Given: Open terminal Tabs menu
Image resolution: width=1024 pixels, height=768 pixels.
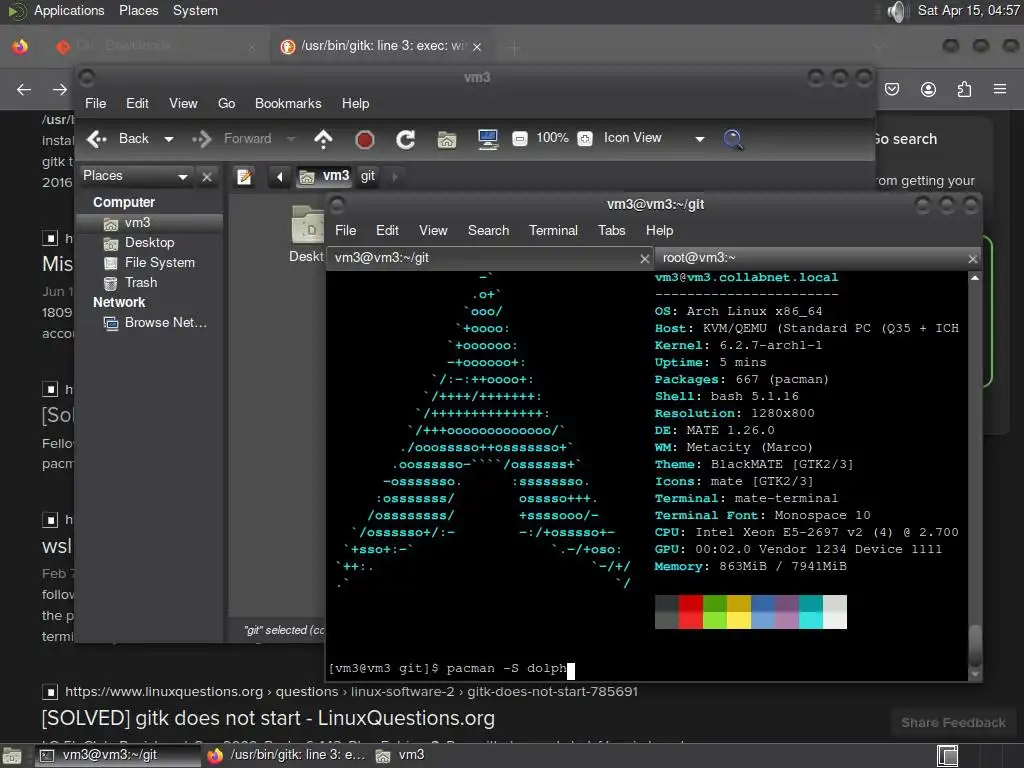Looking at the screenshot, I should pyautogui.click(x=611, y=231).
